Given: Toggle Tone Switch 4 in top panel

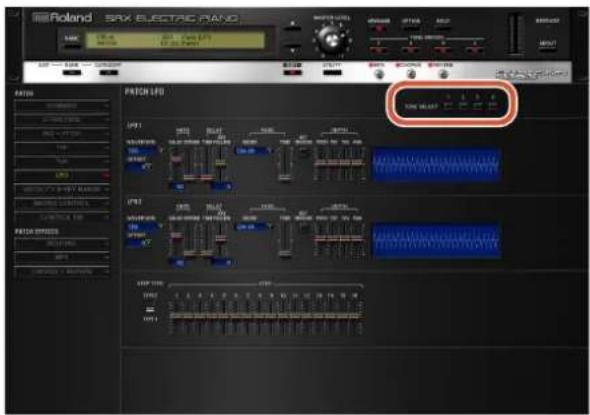Looking at the screenshot, I should click(475, 50).
